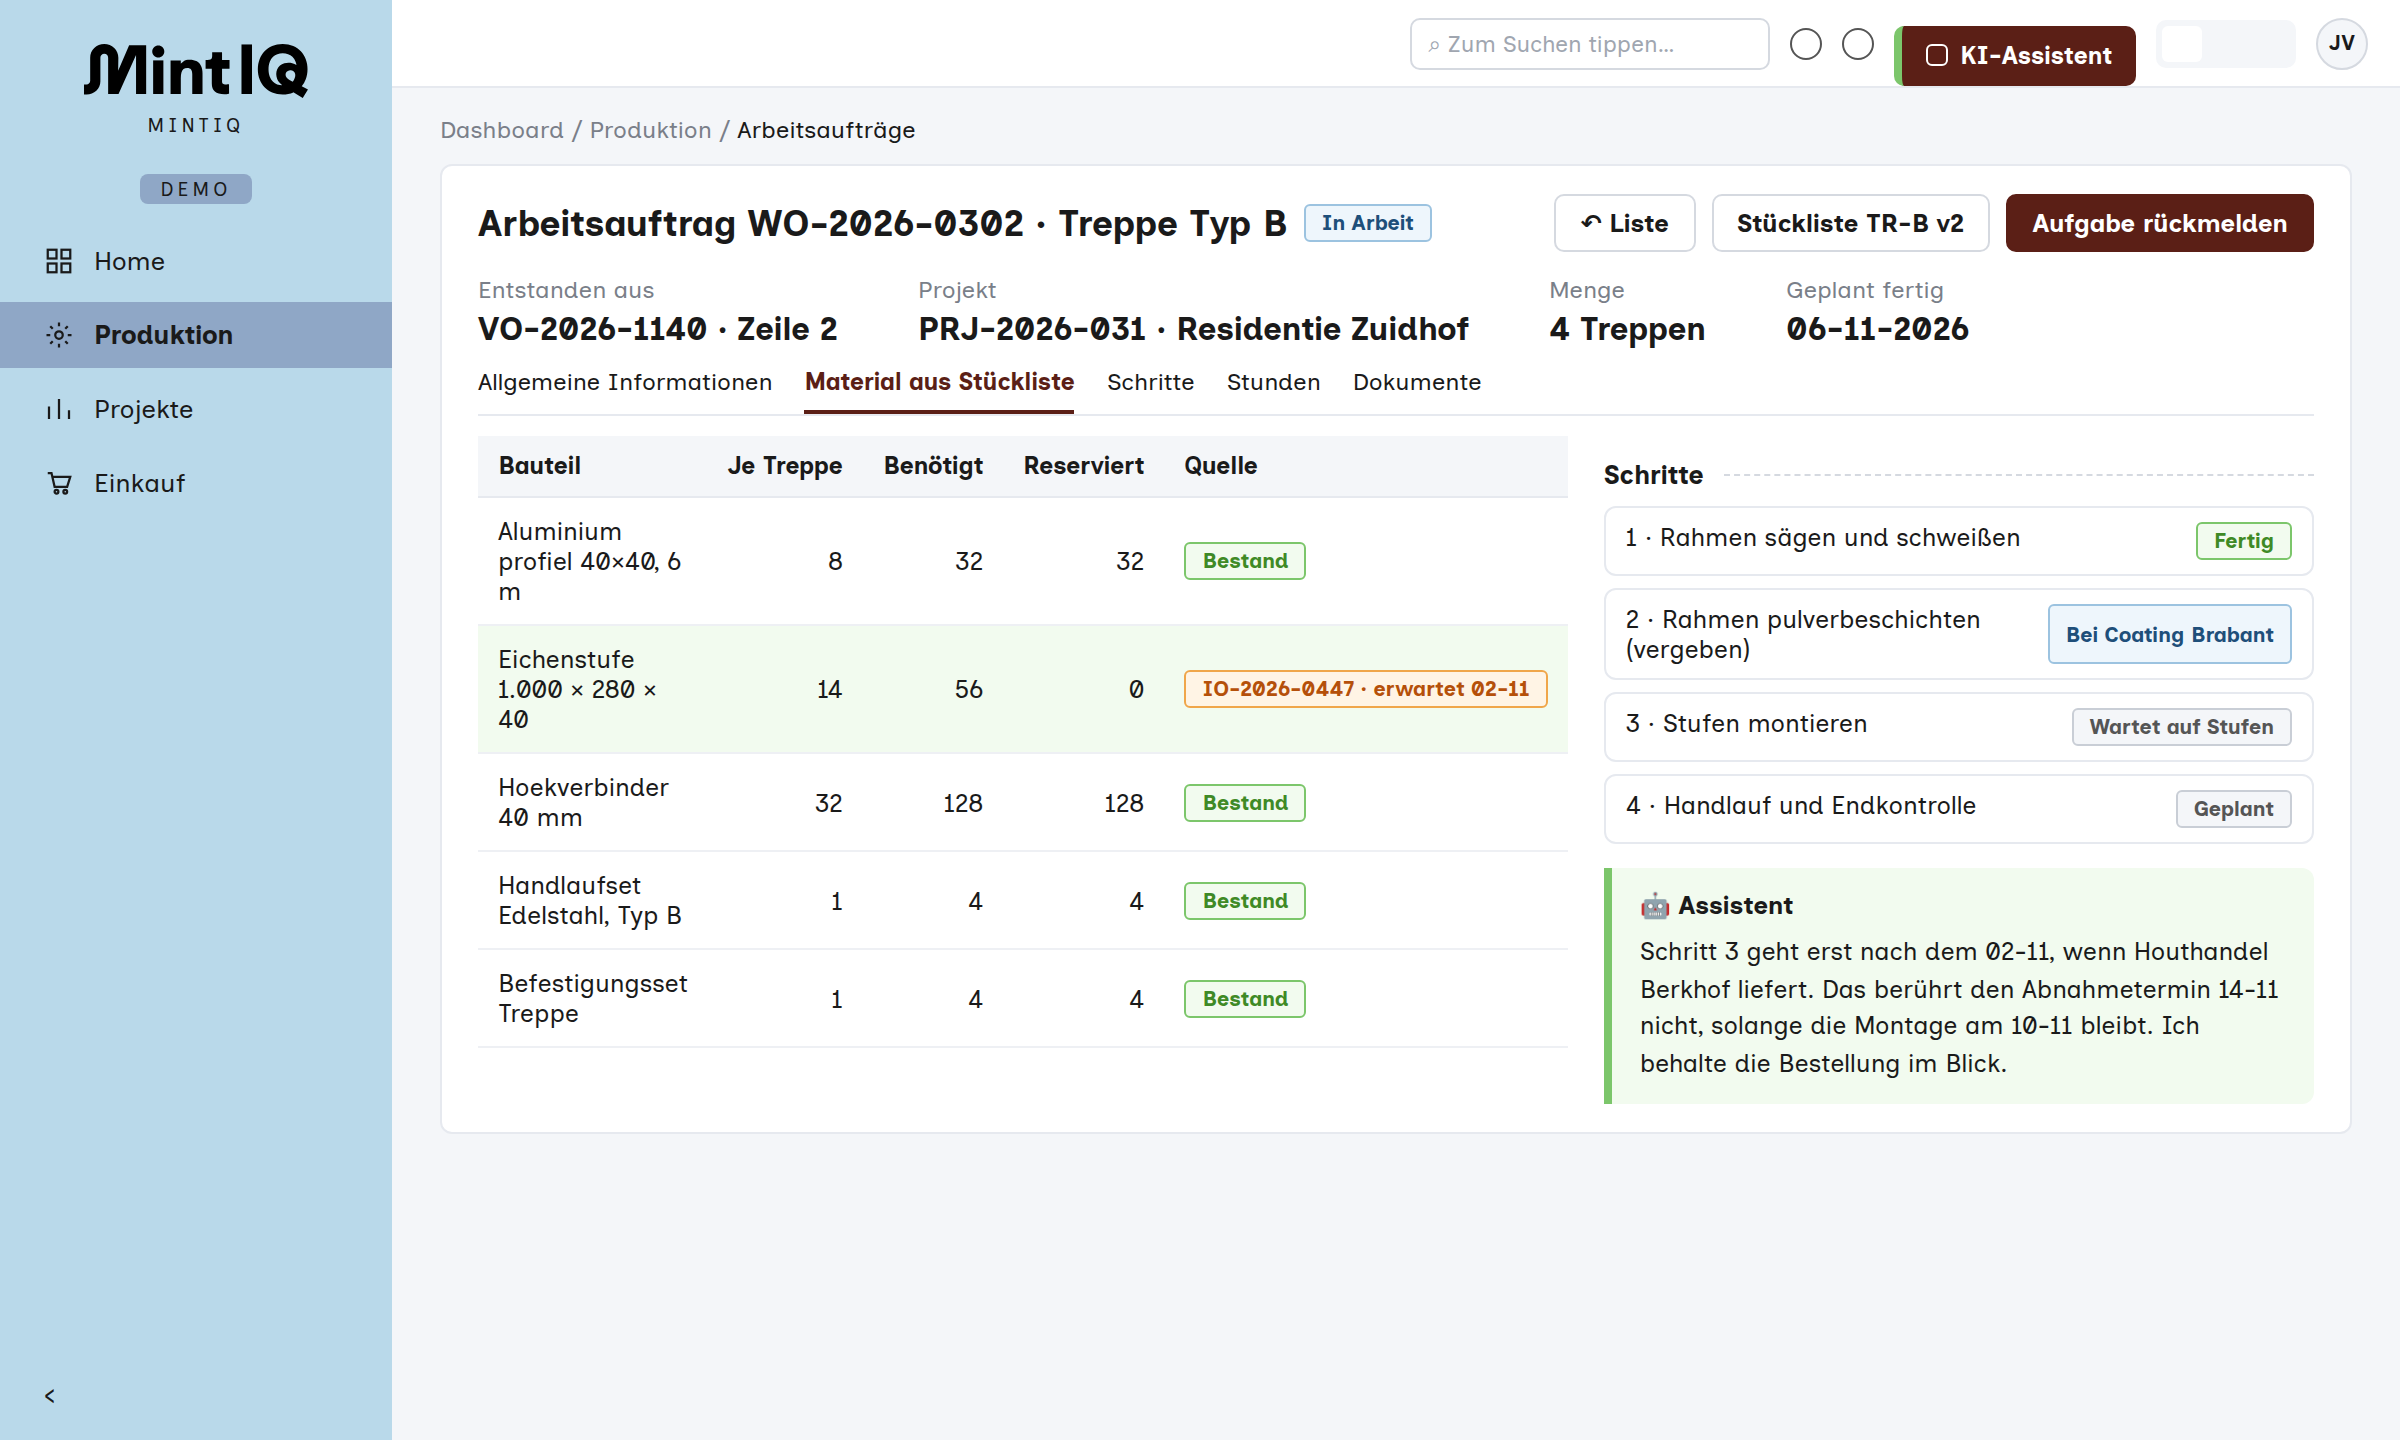This screenshot has width=2400, height=1440.
Task: Open the Schritte tab
Action: (x=1150, y=382)
